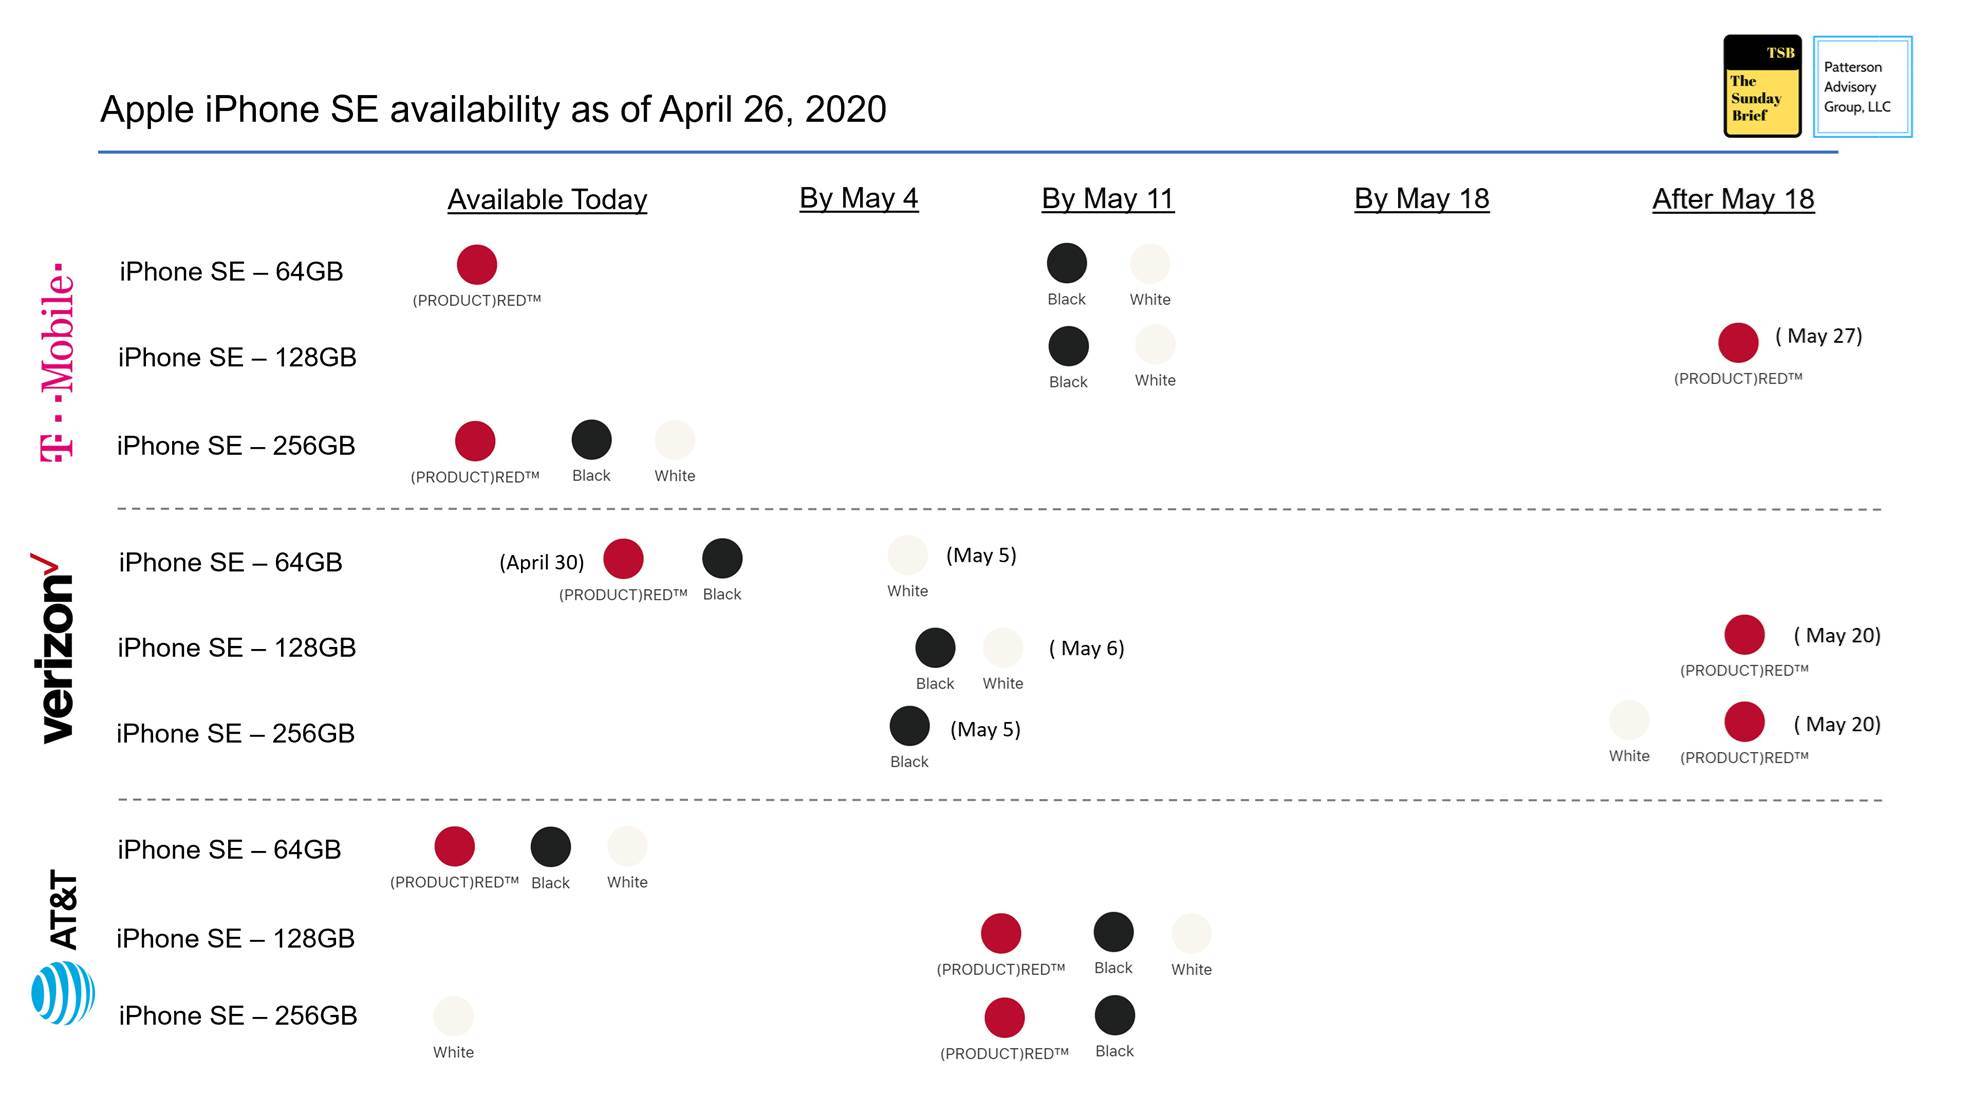Click the "Available Today" column header
1973x1110 pixels.
point(547,200)
